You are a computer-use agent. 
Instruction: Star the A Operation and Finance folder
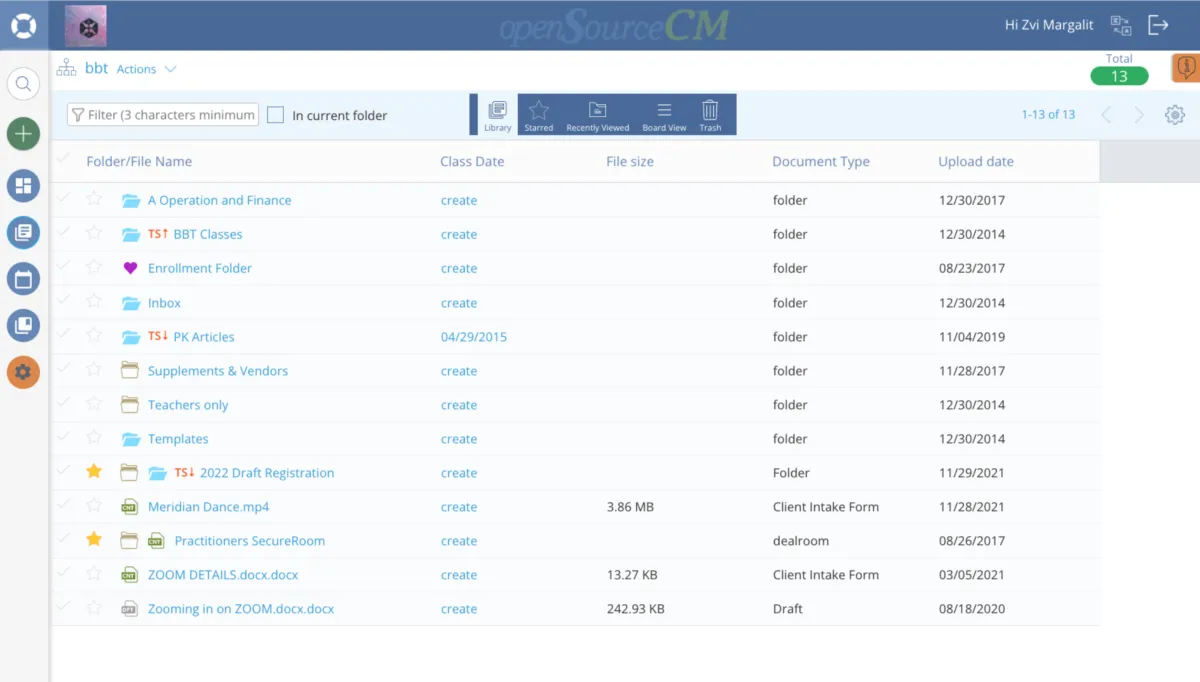coord(94,199)
